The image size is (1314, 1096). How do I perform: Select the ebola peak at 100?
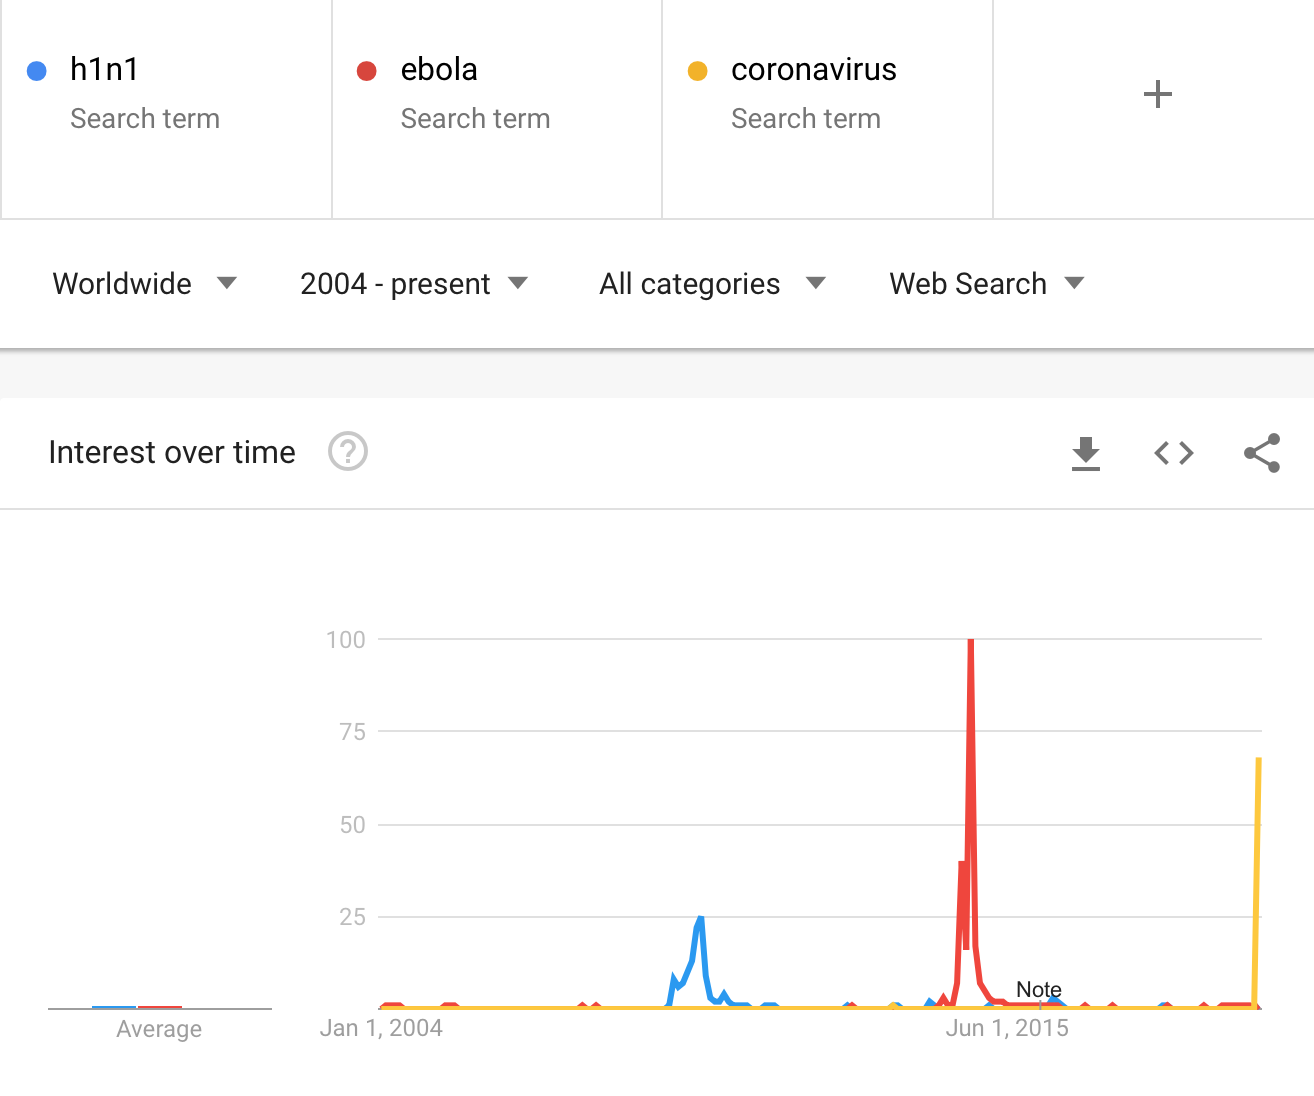click(971, 641)
